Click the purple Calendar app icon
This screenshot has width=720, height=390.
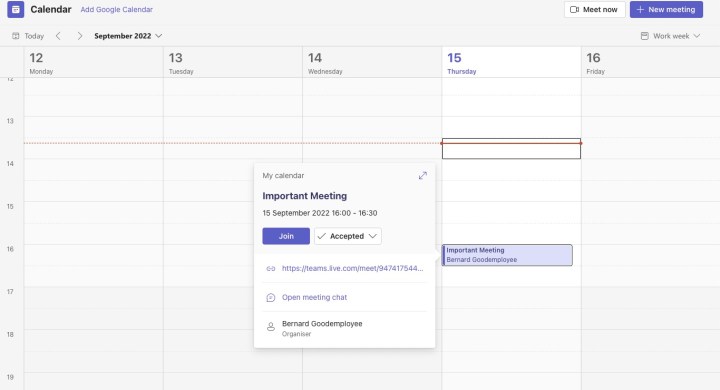(x=16, y=9)
